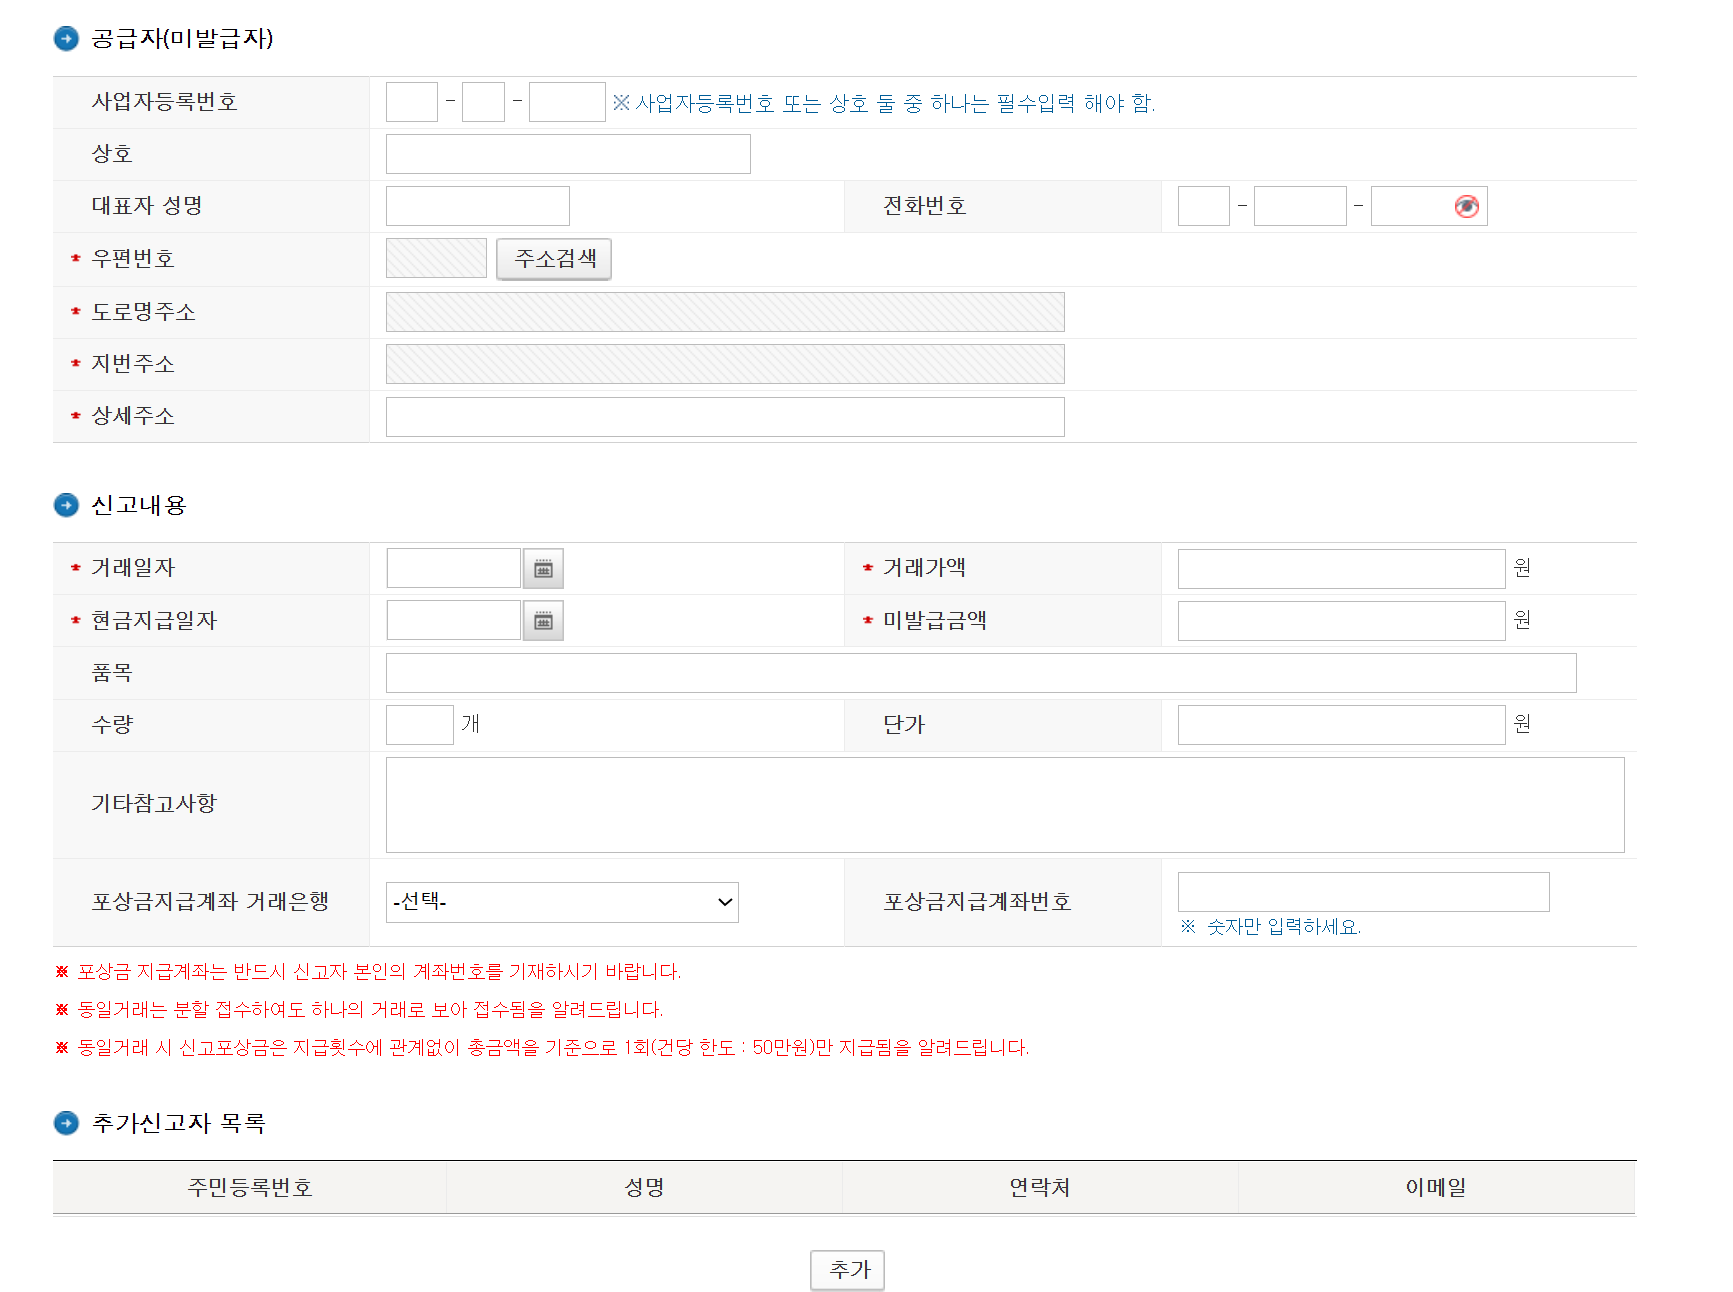The width and height of the screenshot is (1733, 1292).
Task: Focus the 거래가액 amount field
Action: (1341, 569)
